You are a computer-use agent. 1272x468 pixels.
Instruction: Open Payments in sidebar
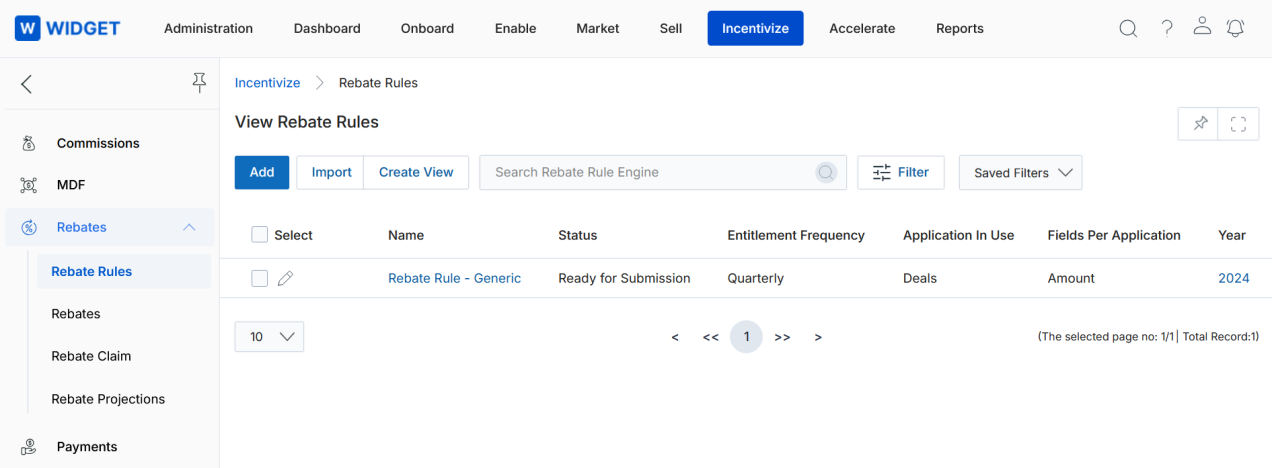coord(87,447)
